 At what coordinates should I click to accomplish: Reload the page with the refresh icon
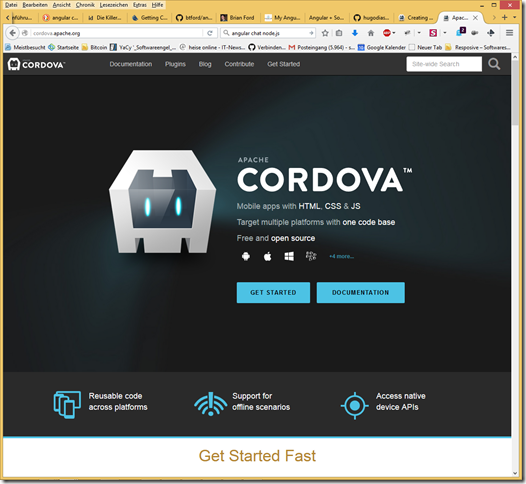coord(210,33)
